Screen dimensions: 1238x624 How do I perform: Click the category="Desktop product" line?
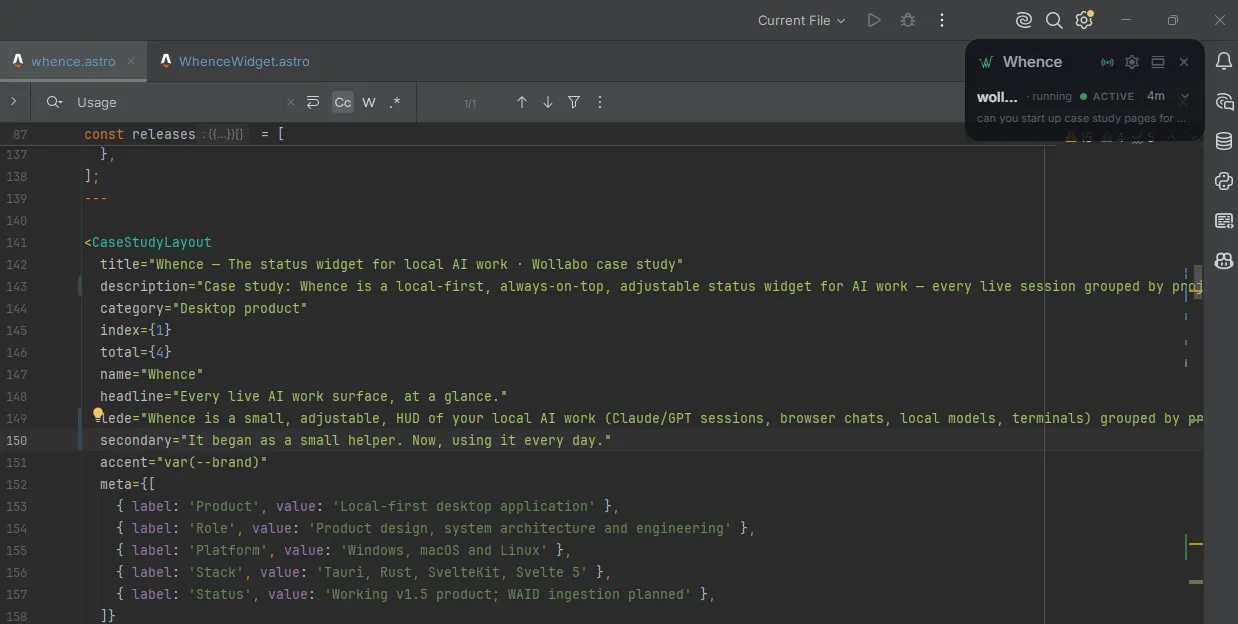(x=204, y=308)
